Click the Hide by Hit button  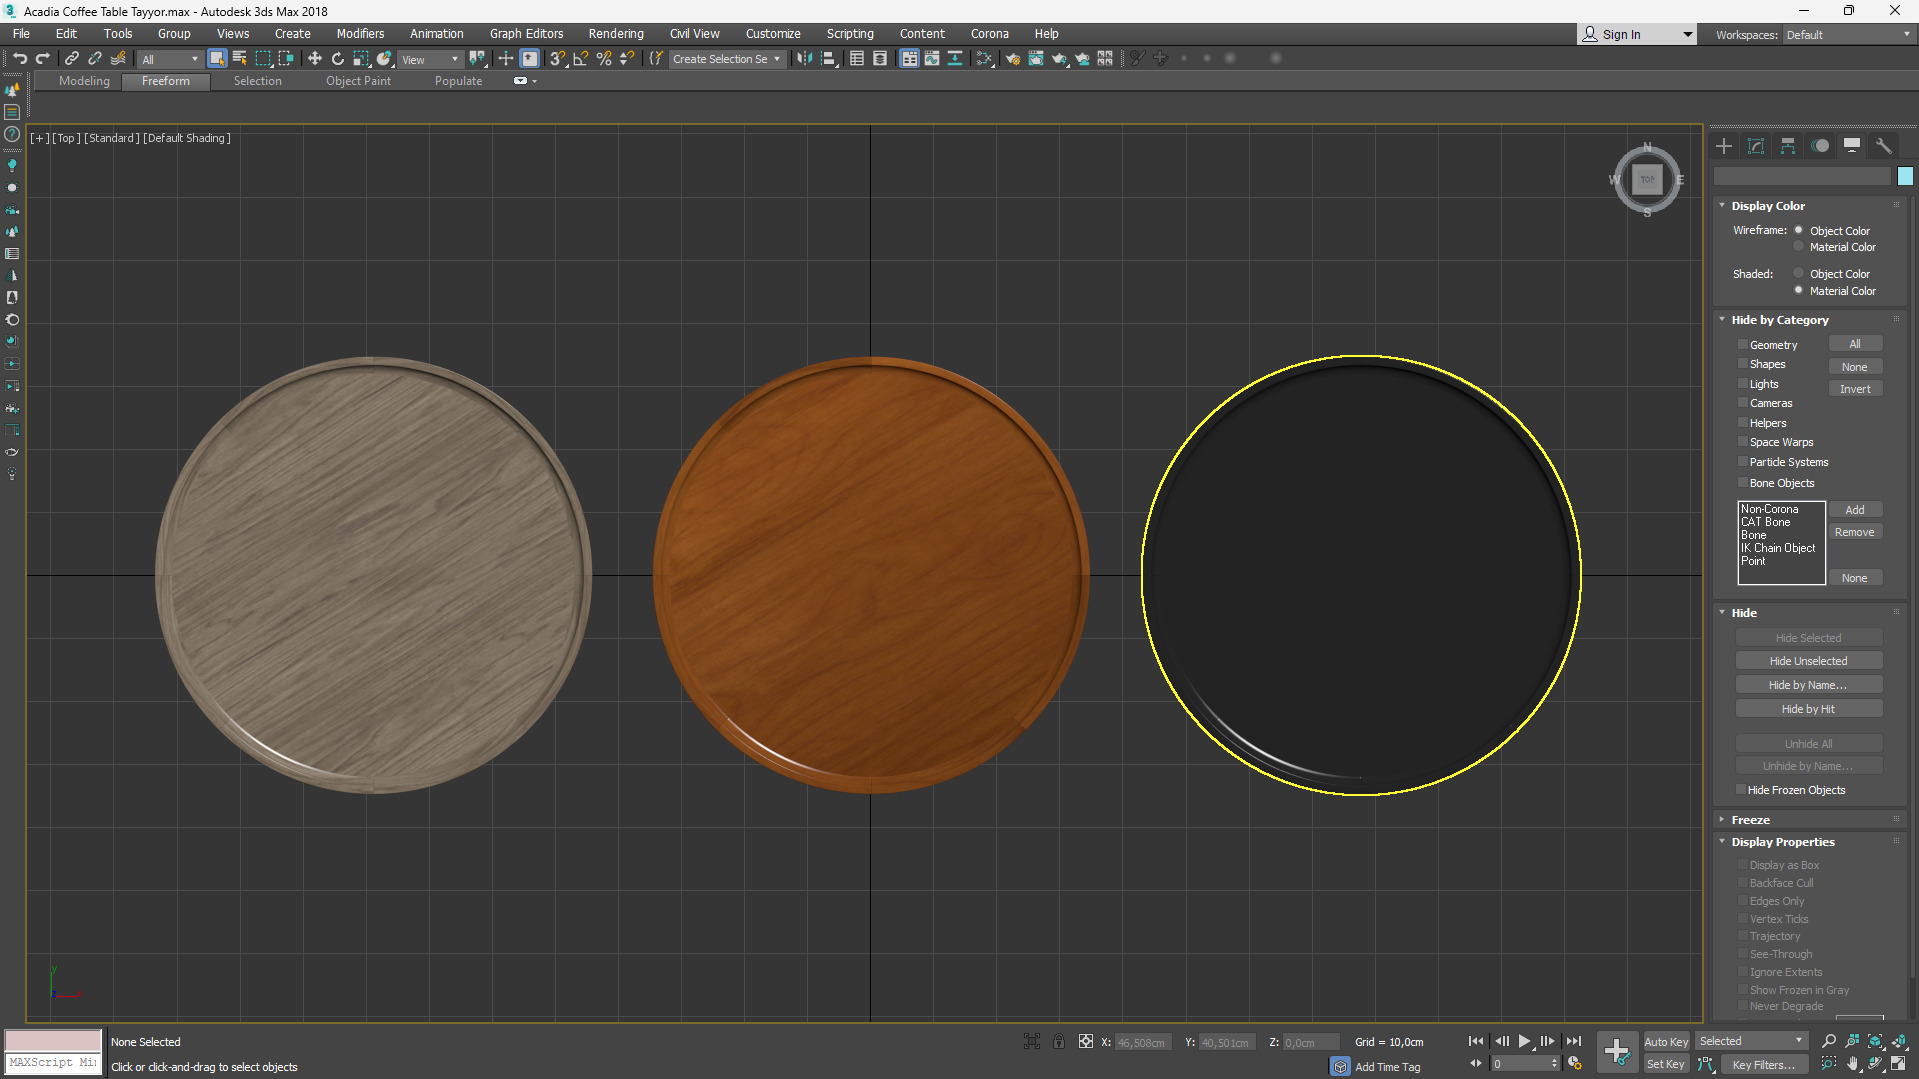pos(1808,709)
